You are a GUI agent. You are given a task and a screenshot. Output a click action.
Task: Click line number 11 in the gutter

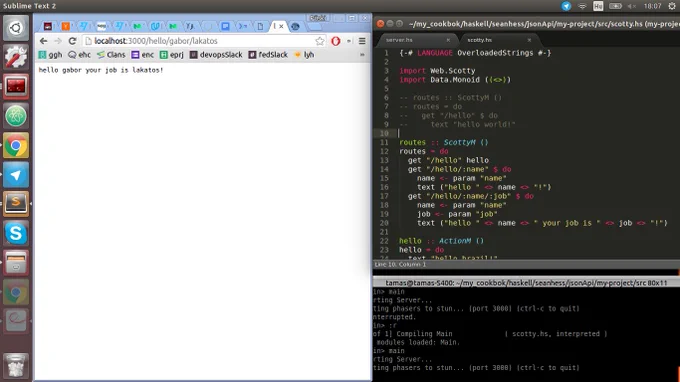(384, 142)
